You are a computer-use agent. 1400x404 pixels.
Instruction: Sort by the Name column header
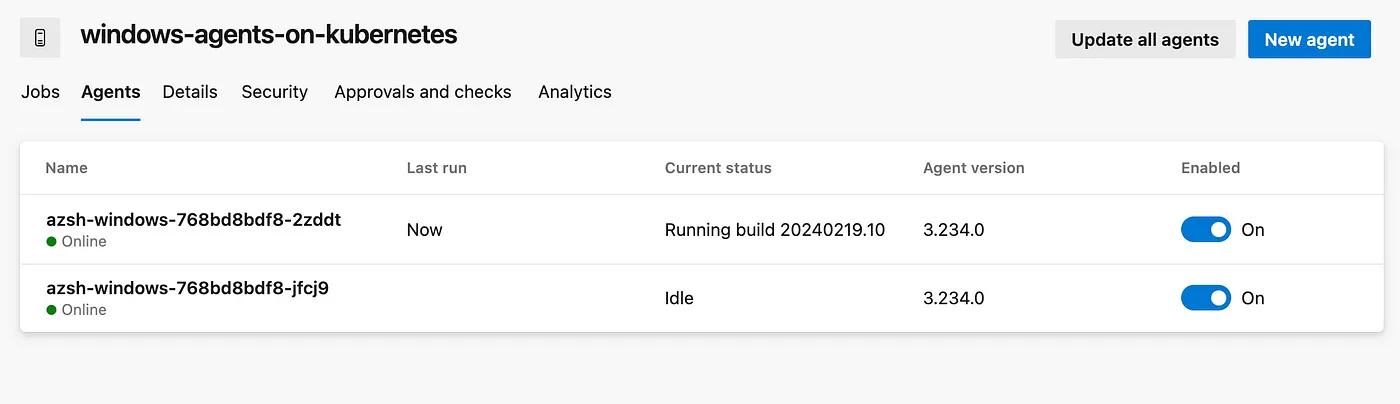pyautogui.click(x=67, y=168)
